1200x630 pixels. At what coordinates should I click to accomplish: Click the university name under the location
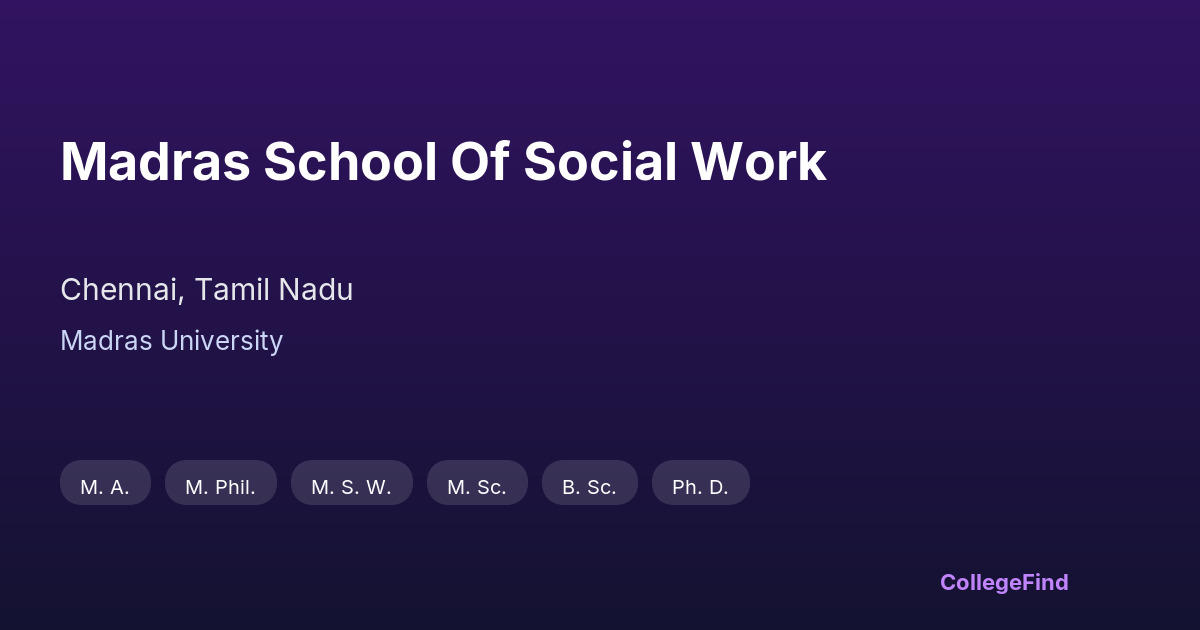(x=171, y=341)
